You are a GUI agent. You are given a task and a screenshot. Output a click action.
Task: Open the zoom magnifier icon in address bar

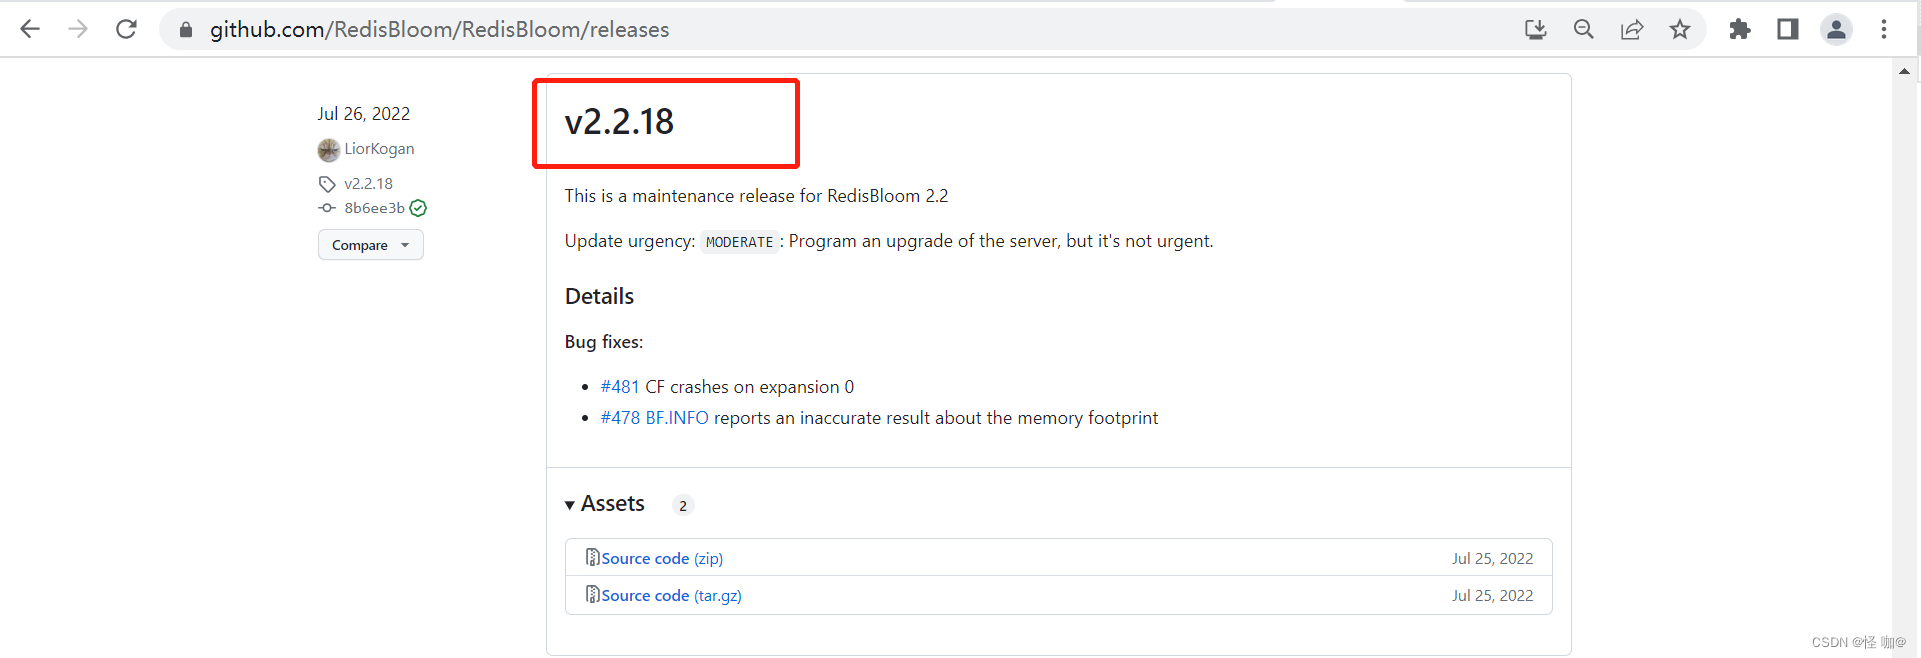[x=1584, y=29]
